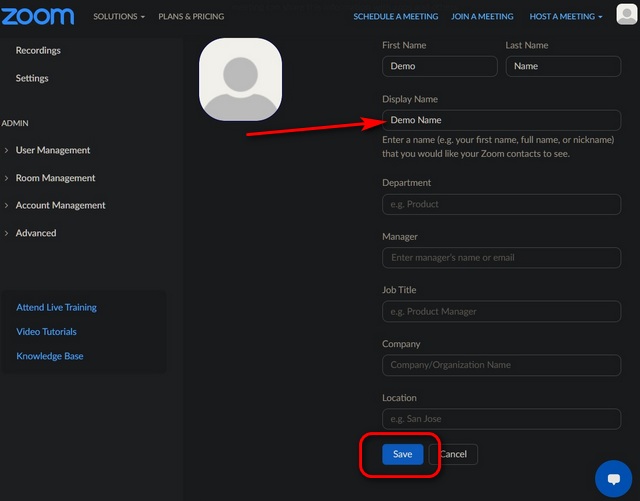640x501 pixels.
Task: Expand the Advanced section
Action: click(36, 233)
